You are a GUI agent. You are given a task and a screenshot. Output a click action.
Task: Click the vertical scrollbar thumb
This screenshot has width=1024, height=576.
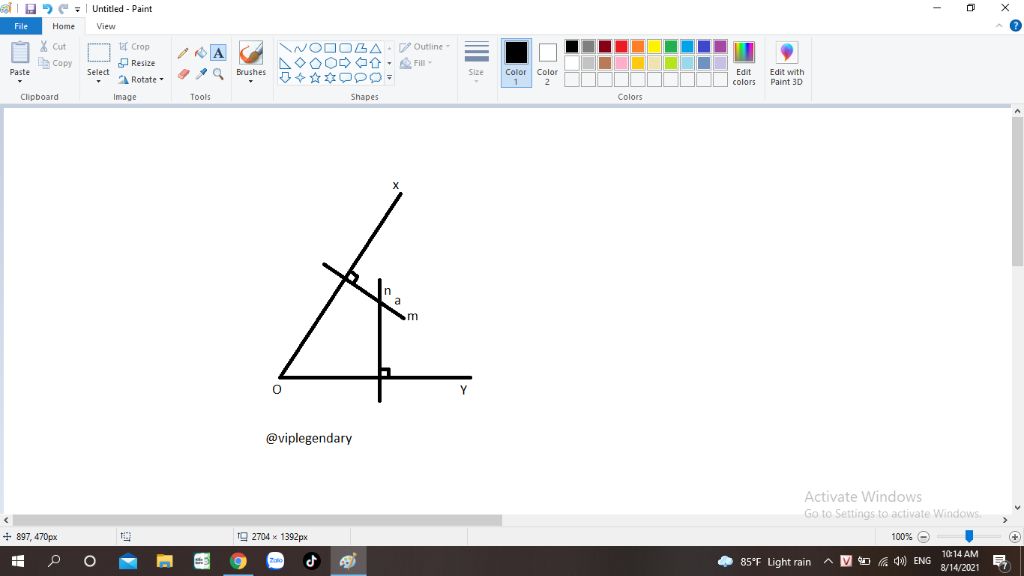tap(1017, 192)
